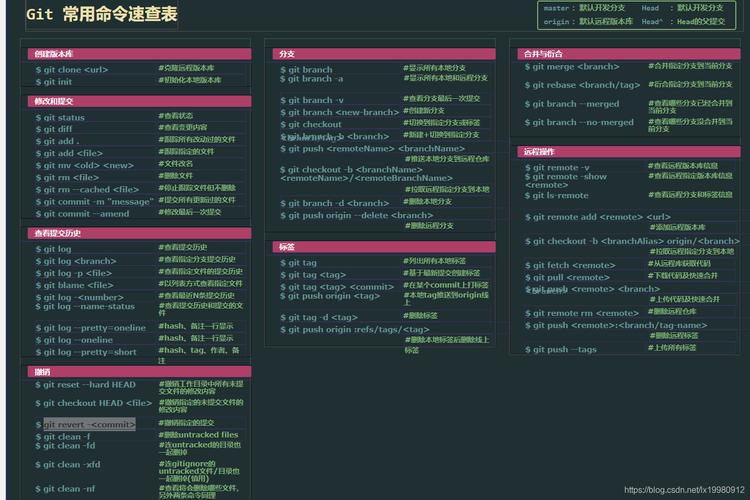The width and height of the screenshot is (750, 500).
Task: Click the command "$ git branch --merged"
Action: coord(572,104)
